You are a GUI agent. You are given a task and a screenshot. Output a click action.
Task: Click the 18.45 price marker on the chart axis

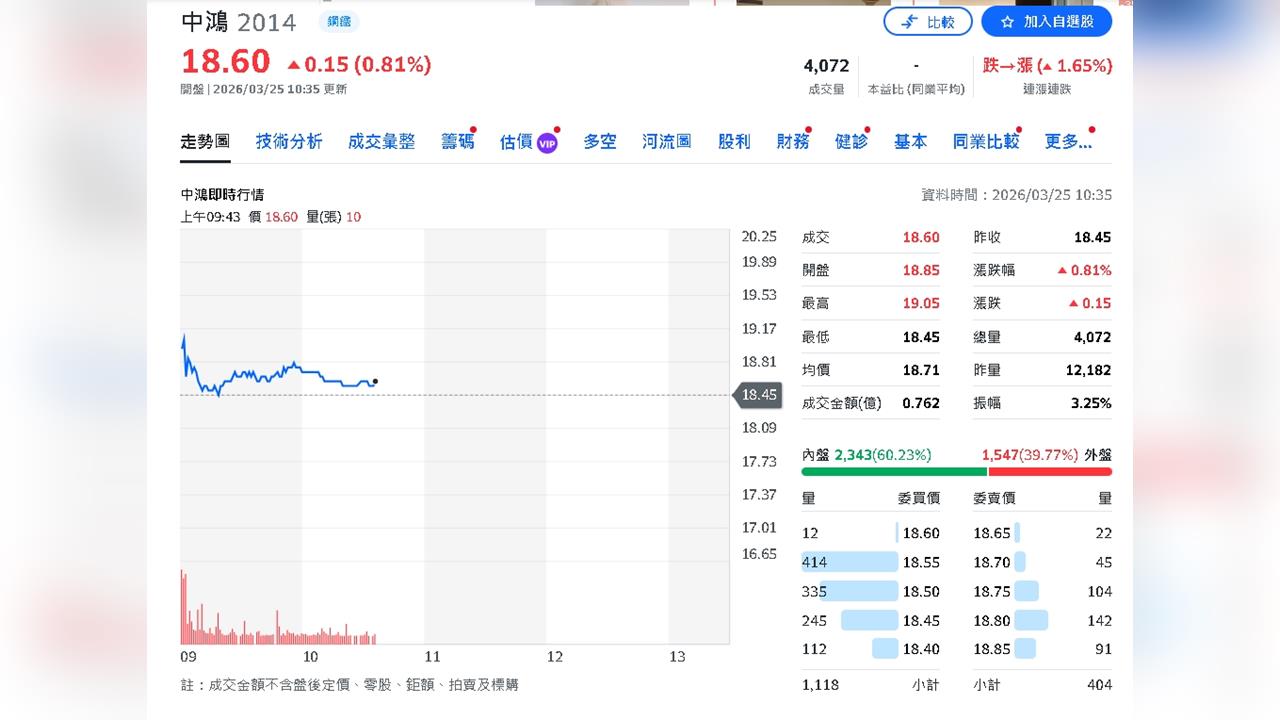pyautogui.click(x=759, y=395)
